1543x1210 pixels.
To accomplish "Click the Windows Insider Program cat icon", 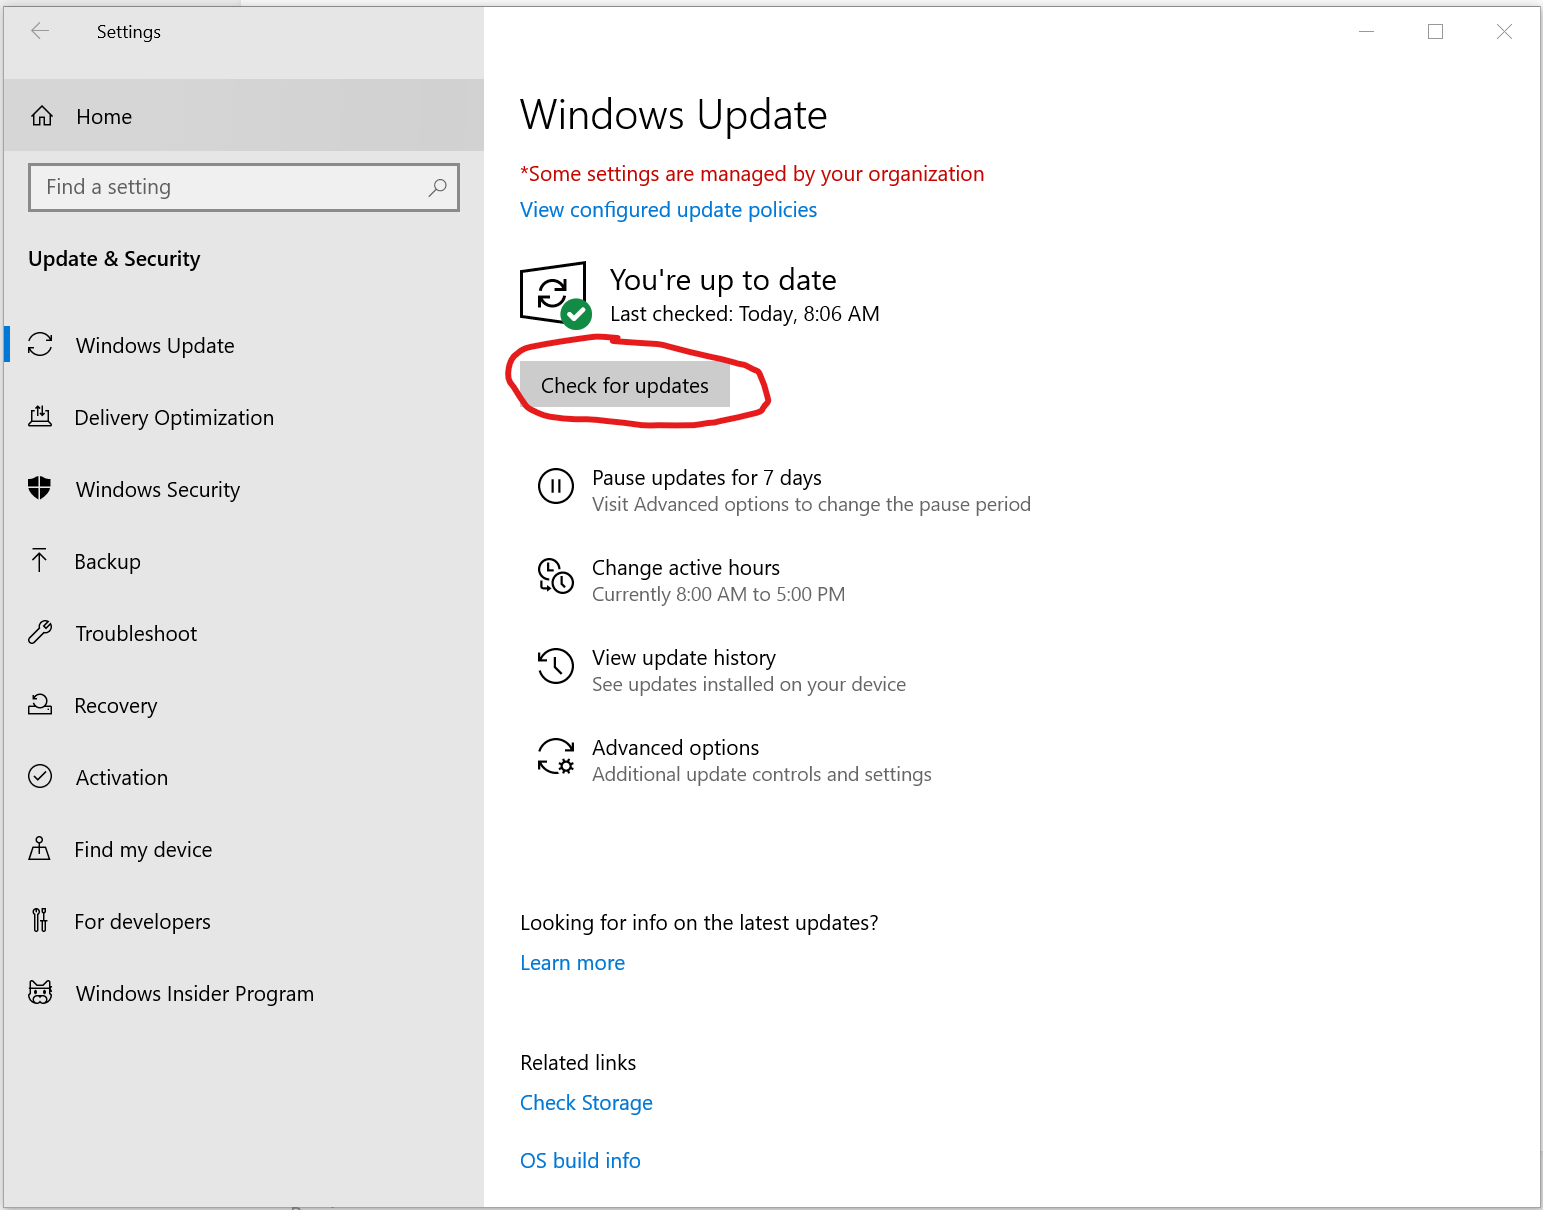I will click(40, 993).
